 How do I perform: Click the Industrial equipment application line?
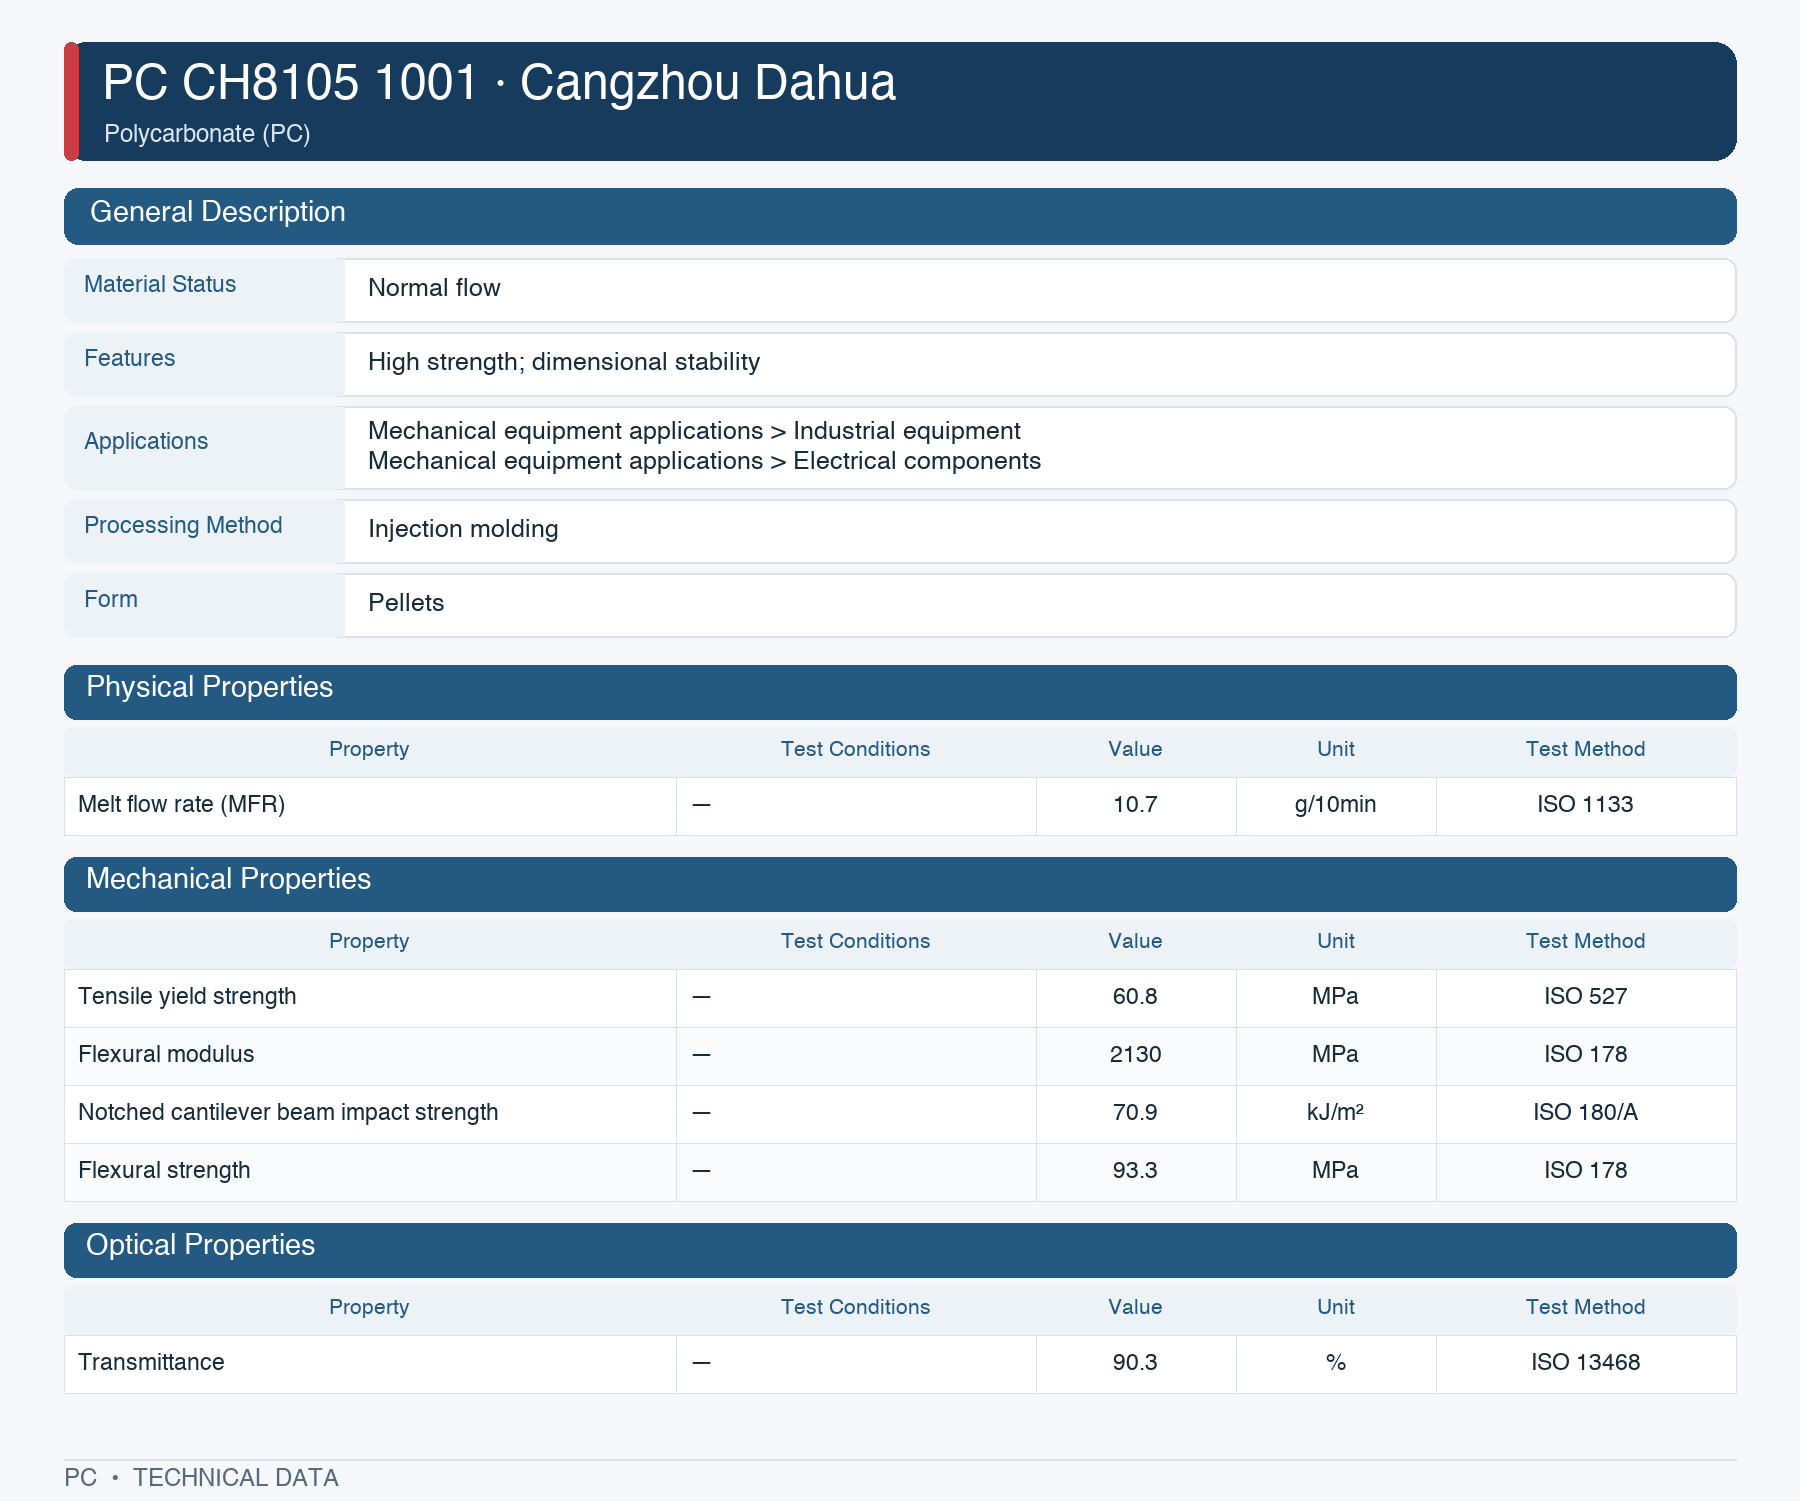coord(694,431)
